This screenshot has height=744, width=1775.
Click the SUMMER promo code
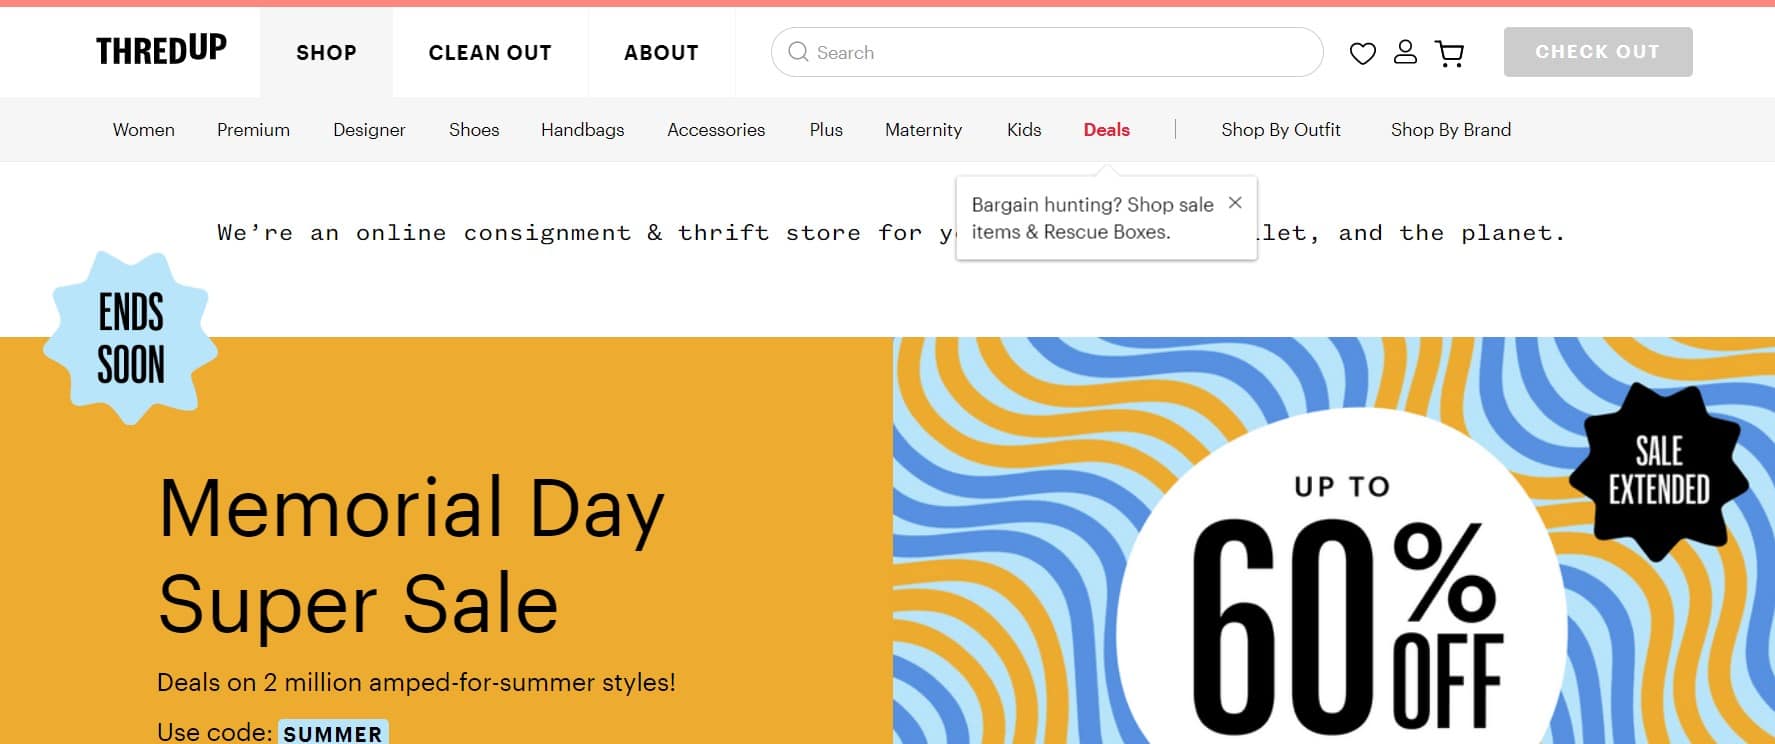pyautogui.click(x=333, y=732)
